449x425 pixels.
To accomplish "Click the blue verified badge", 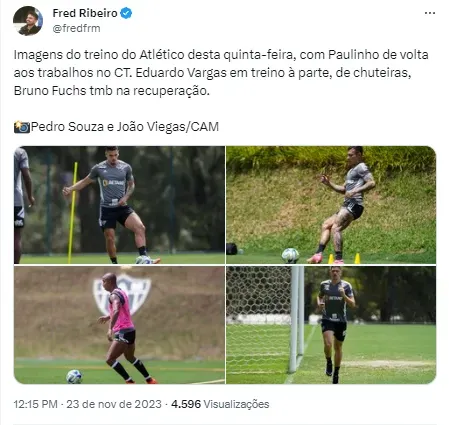I will point(126,13).
